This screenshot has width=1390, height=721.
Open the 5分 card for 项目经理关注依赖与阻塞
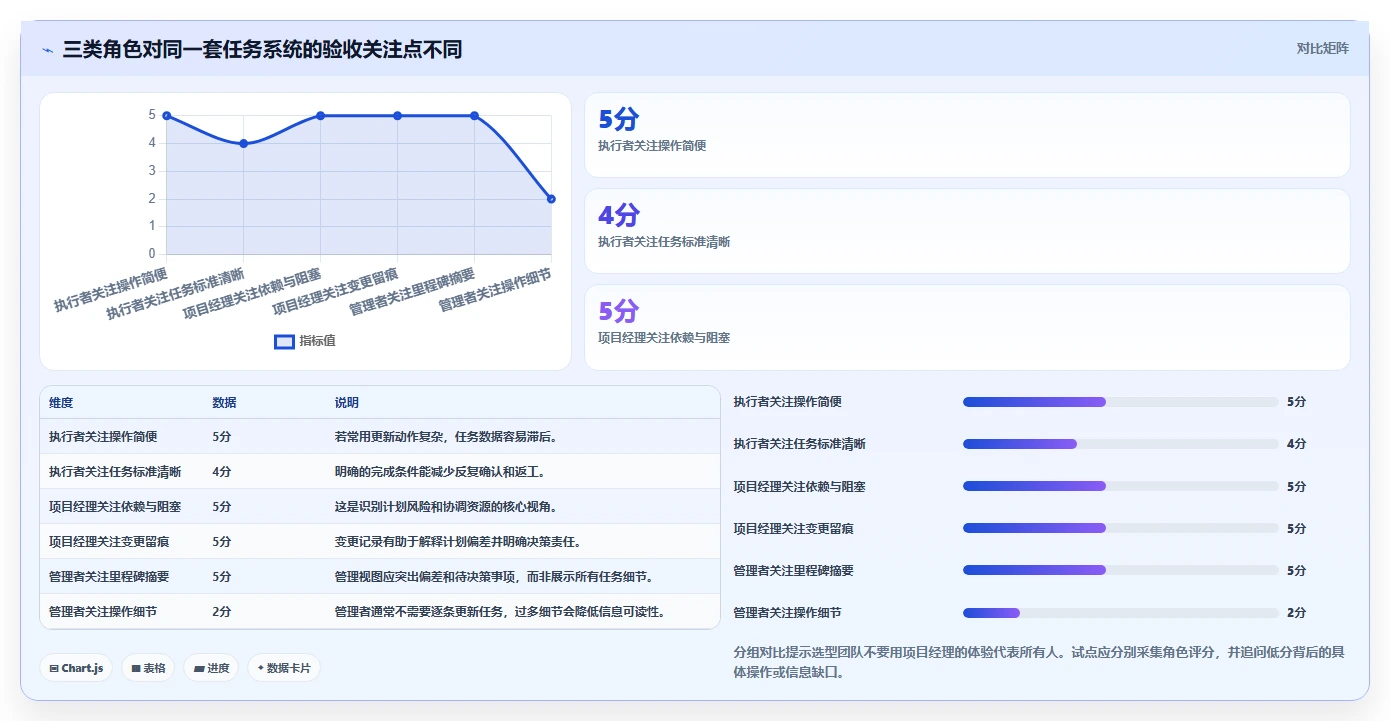[x=967, y=327]
